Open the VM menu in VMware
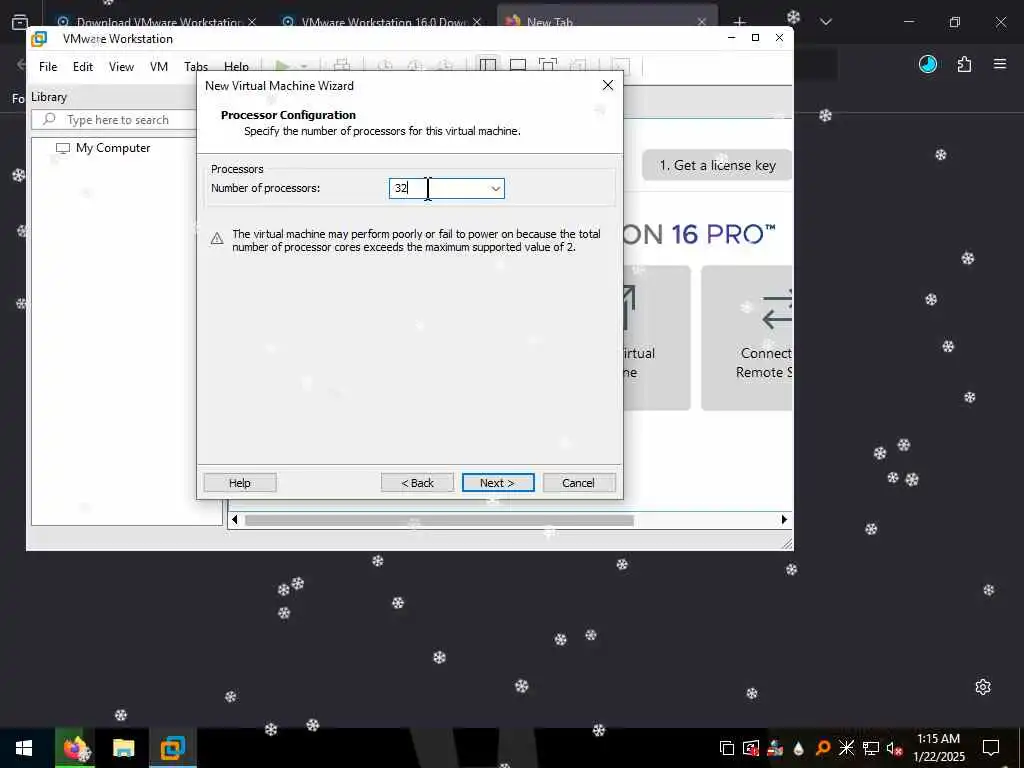 159,67
